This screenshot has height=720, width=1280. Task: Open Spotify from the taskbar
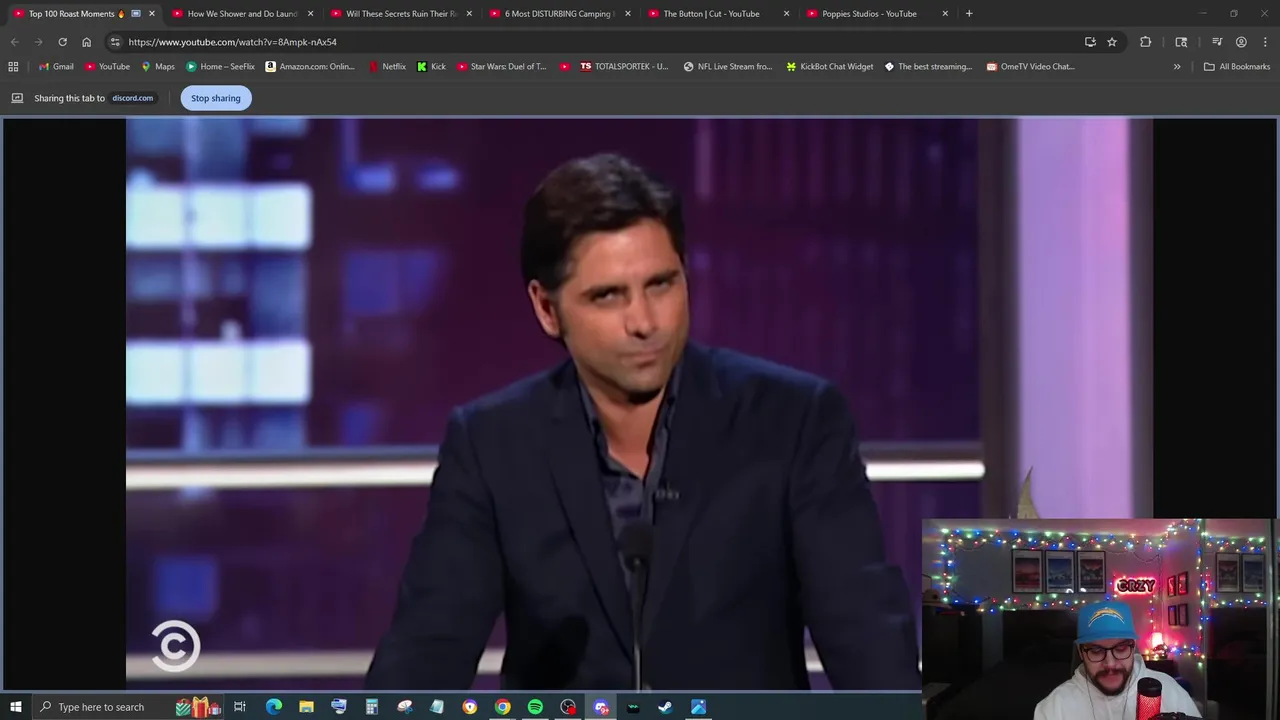pos(535,707)
